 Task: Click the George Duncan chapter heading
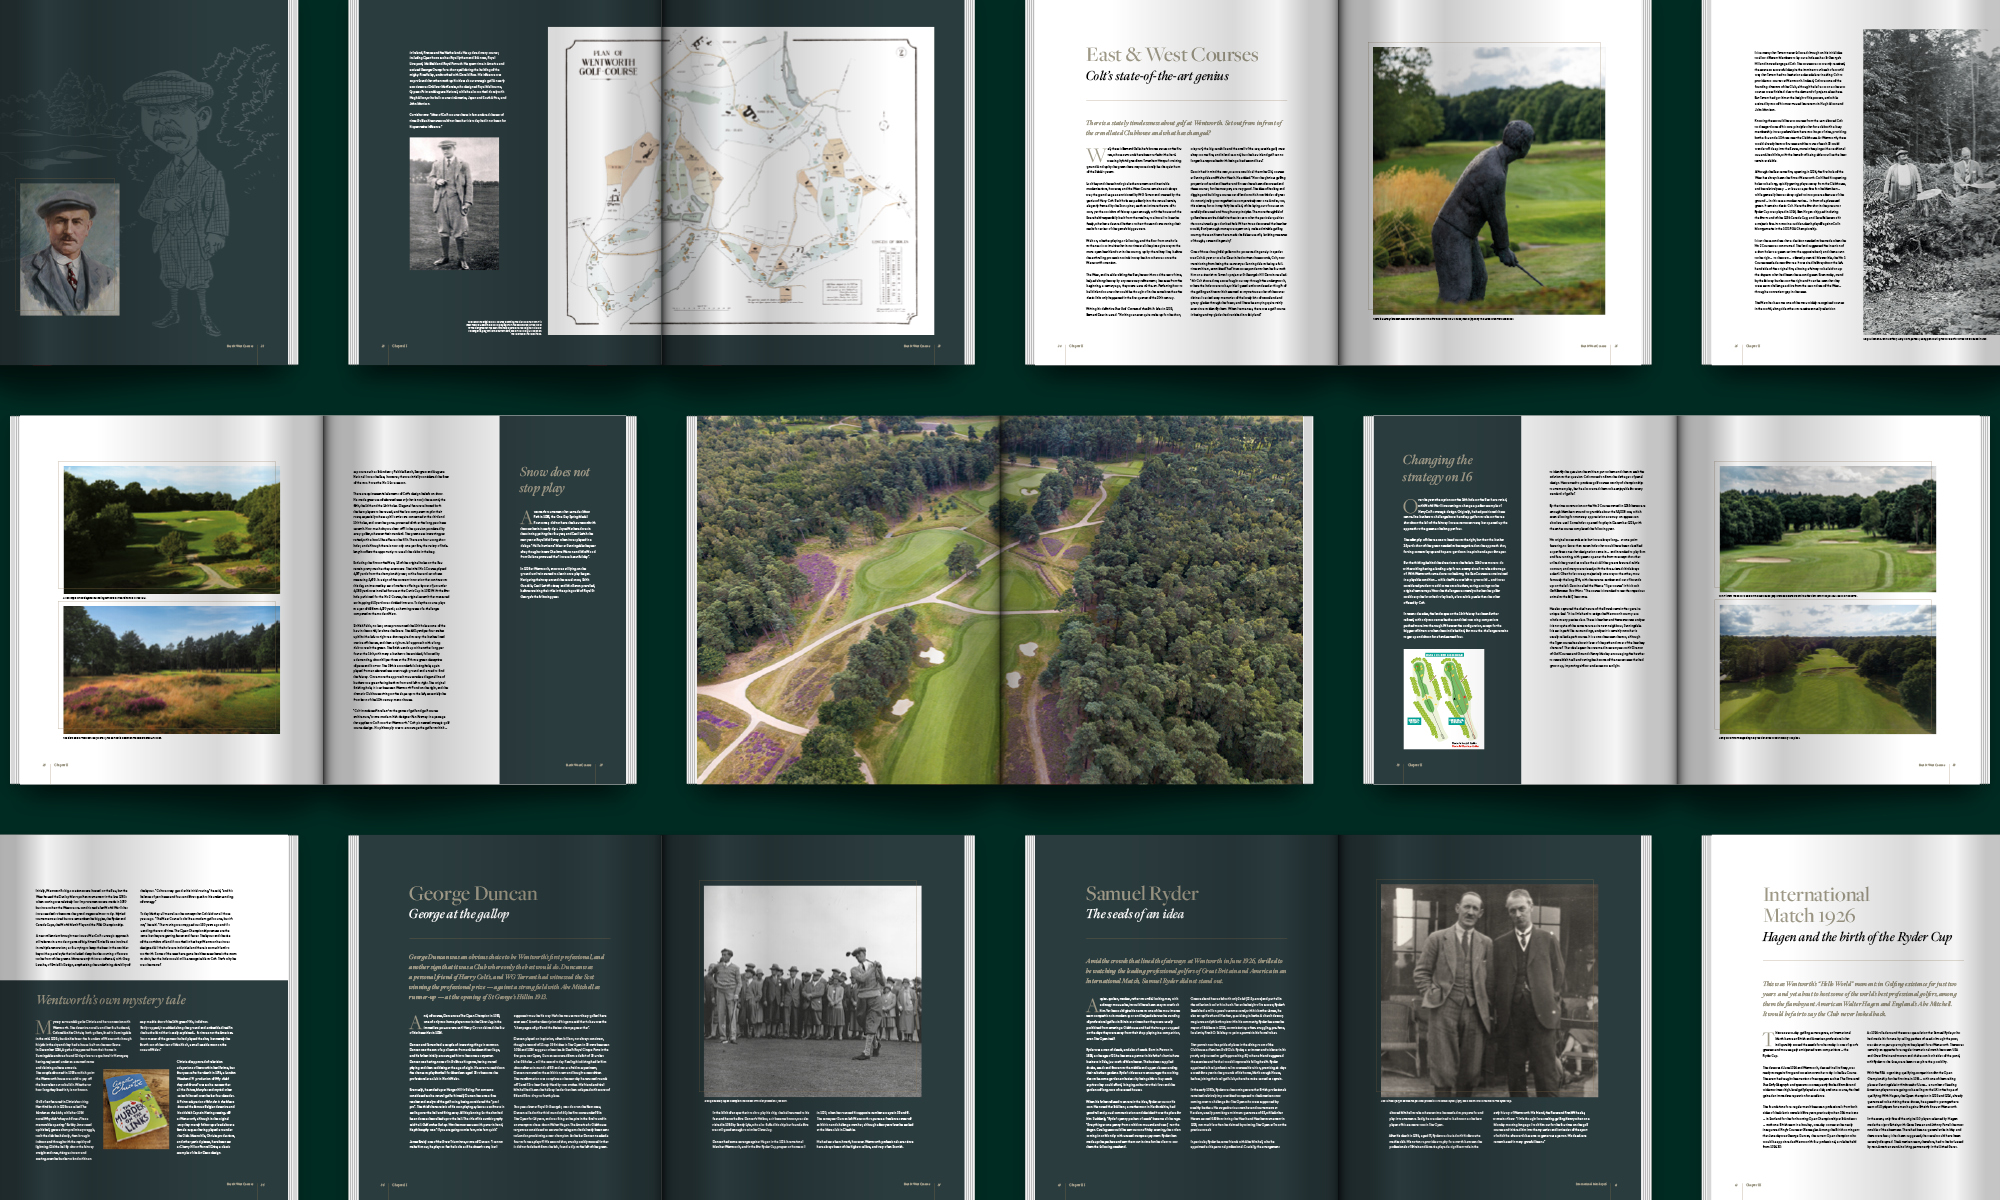(x=472, y=894)
